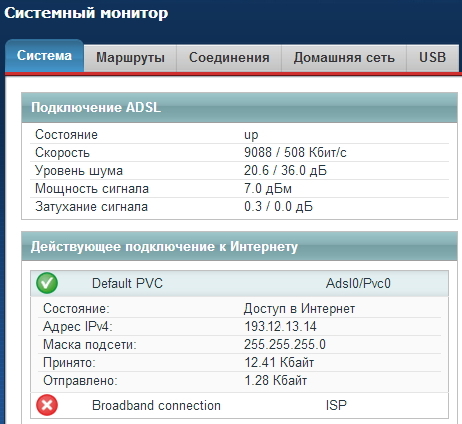Click the ISP interface label
The height and width of the screenshot is (424, 462).
336,405
